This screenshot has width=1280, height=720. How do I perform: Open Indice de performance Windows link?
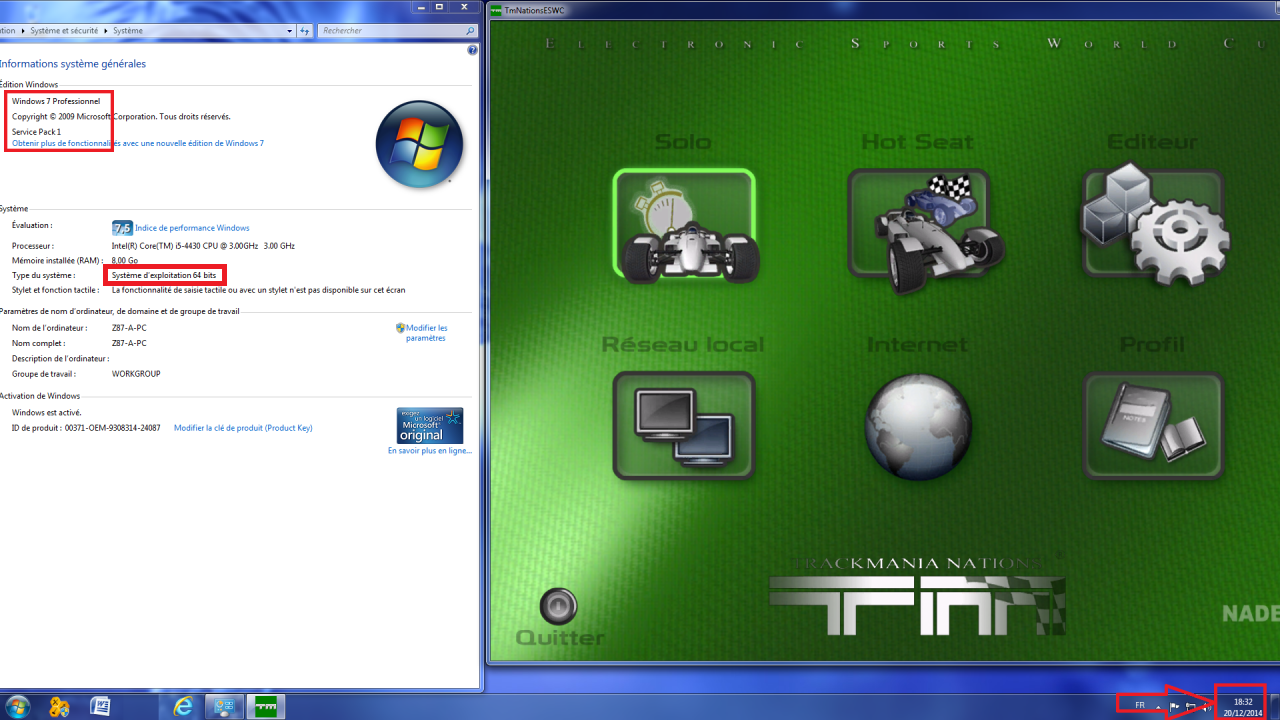click(x=192, y=228)
